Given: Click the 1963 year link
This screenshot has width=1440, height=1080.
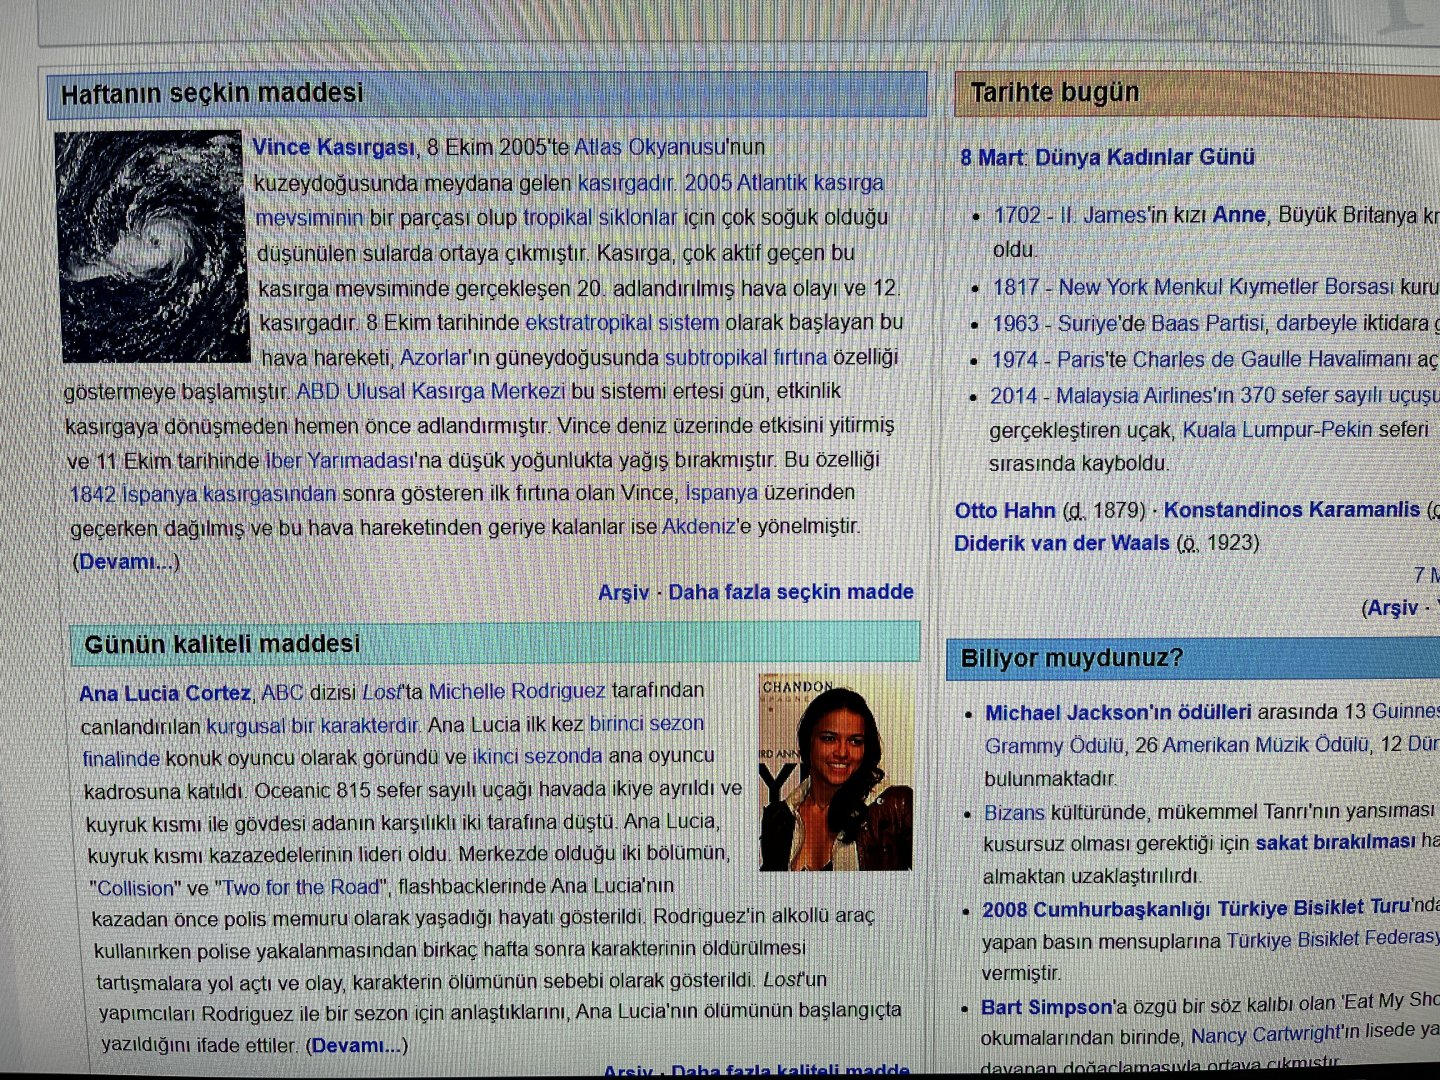Looking at the screenshot, I should coord(1016,323).
